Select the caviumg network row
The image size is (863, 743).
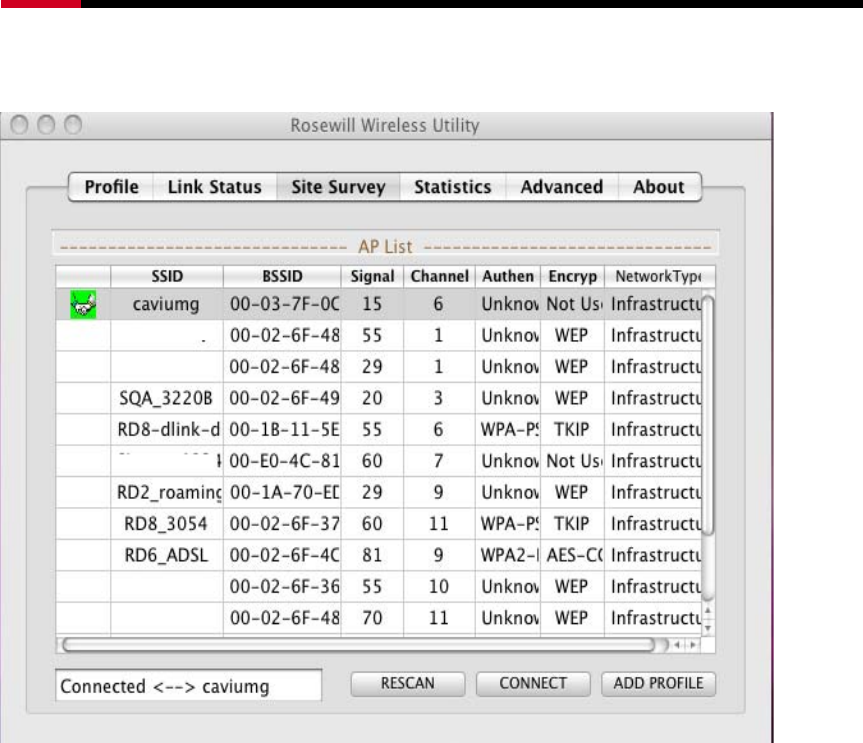point(379,304)
